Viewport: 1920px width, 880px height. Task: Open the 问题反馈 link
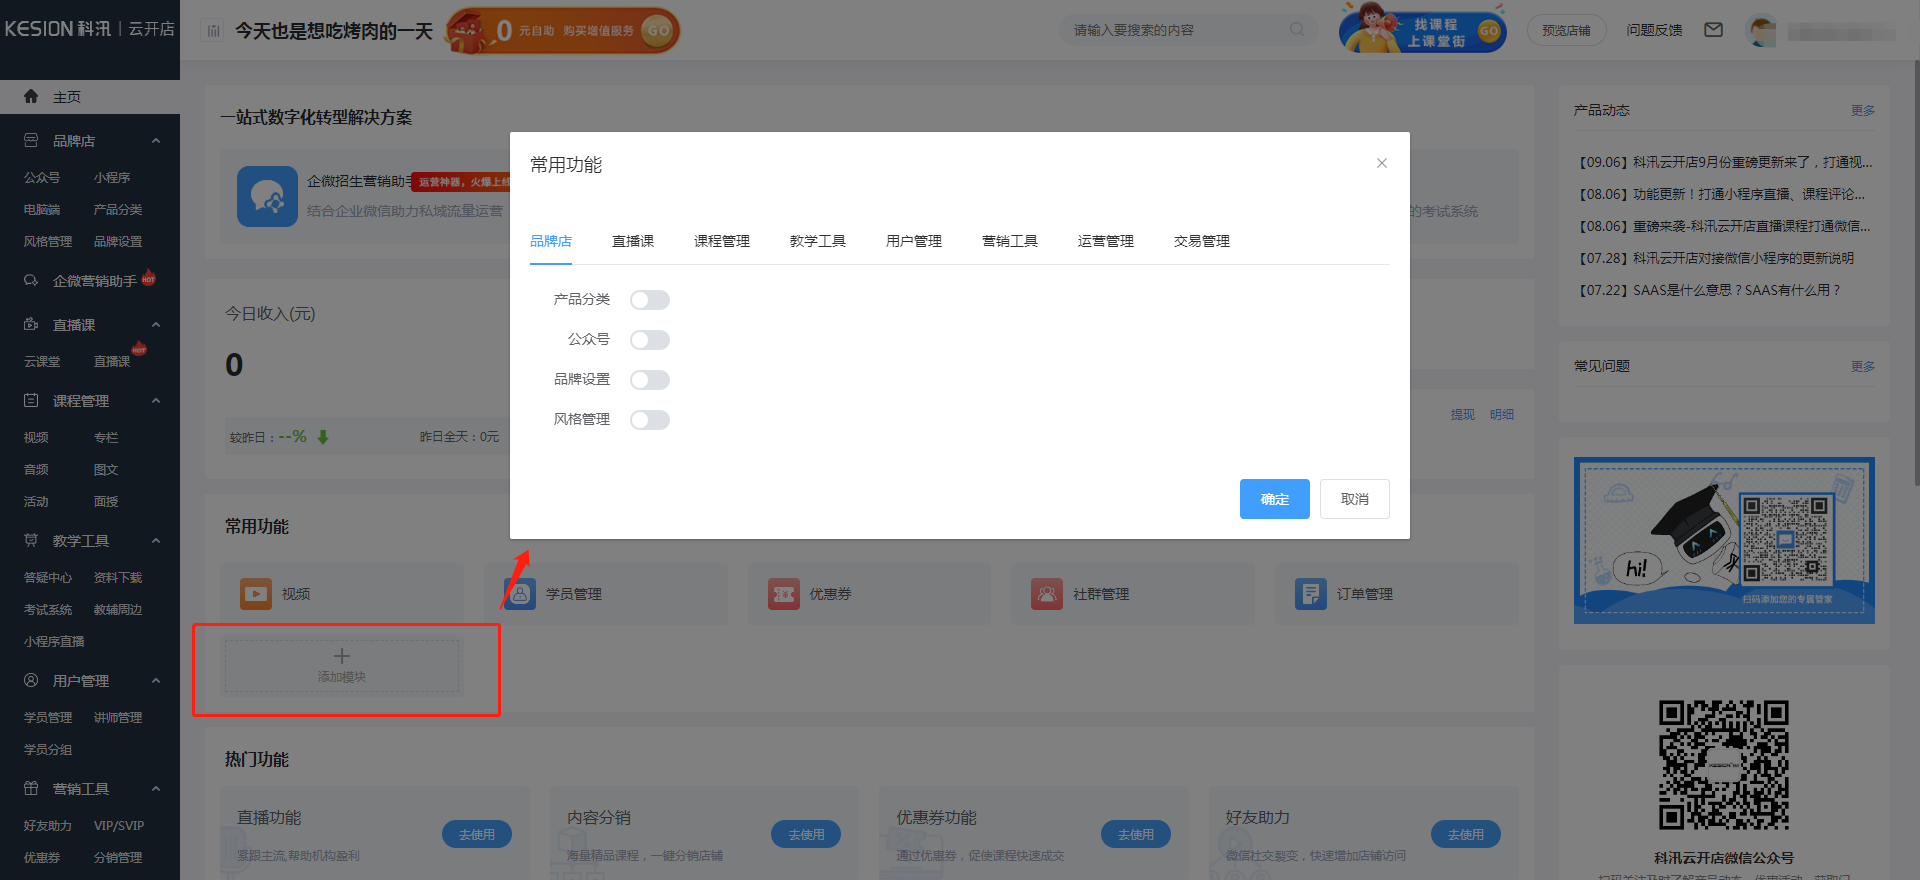pyautogui.click(x=1654, y=30)
